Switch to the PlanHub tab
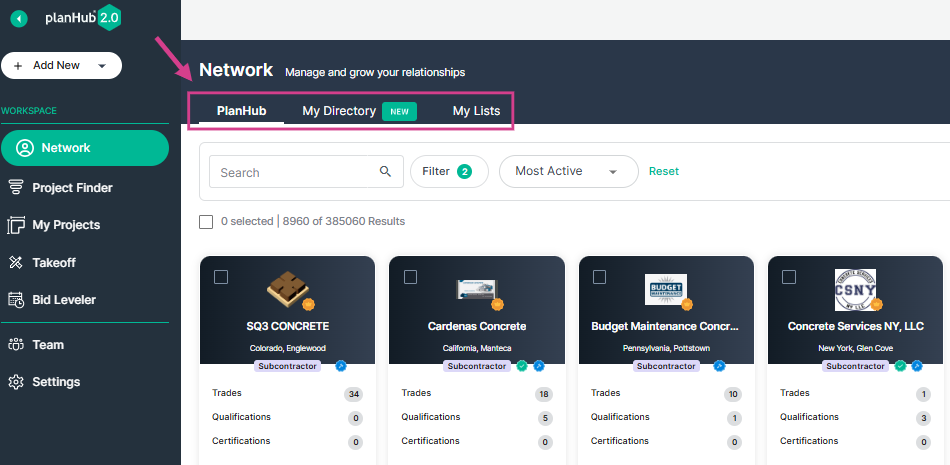The height and width of the screenshot is (465, 950). (242, 111)
